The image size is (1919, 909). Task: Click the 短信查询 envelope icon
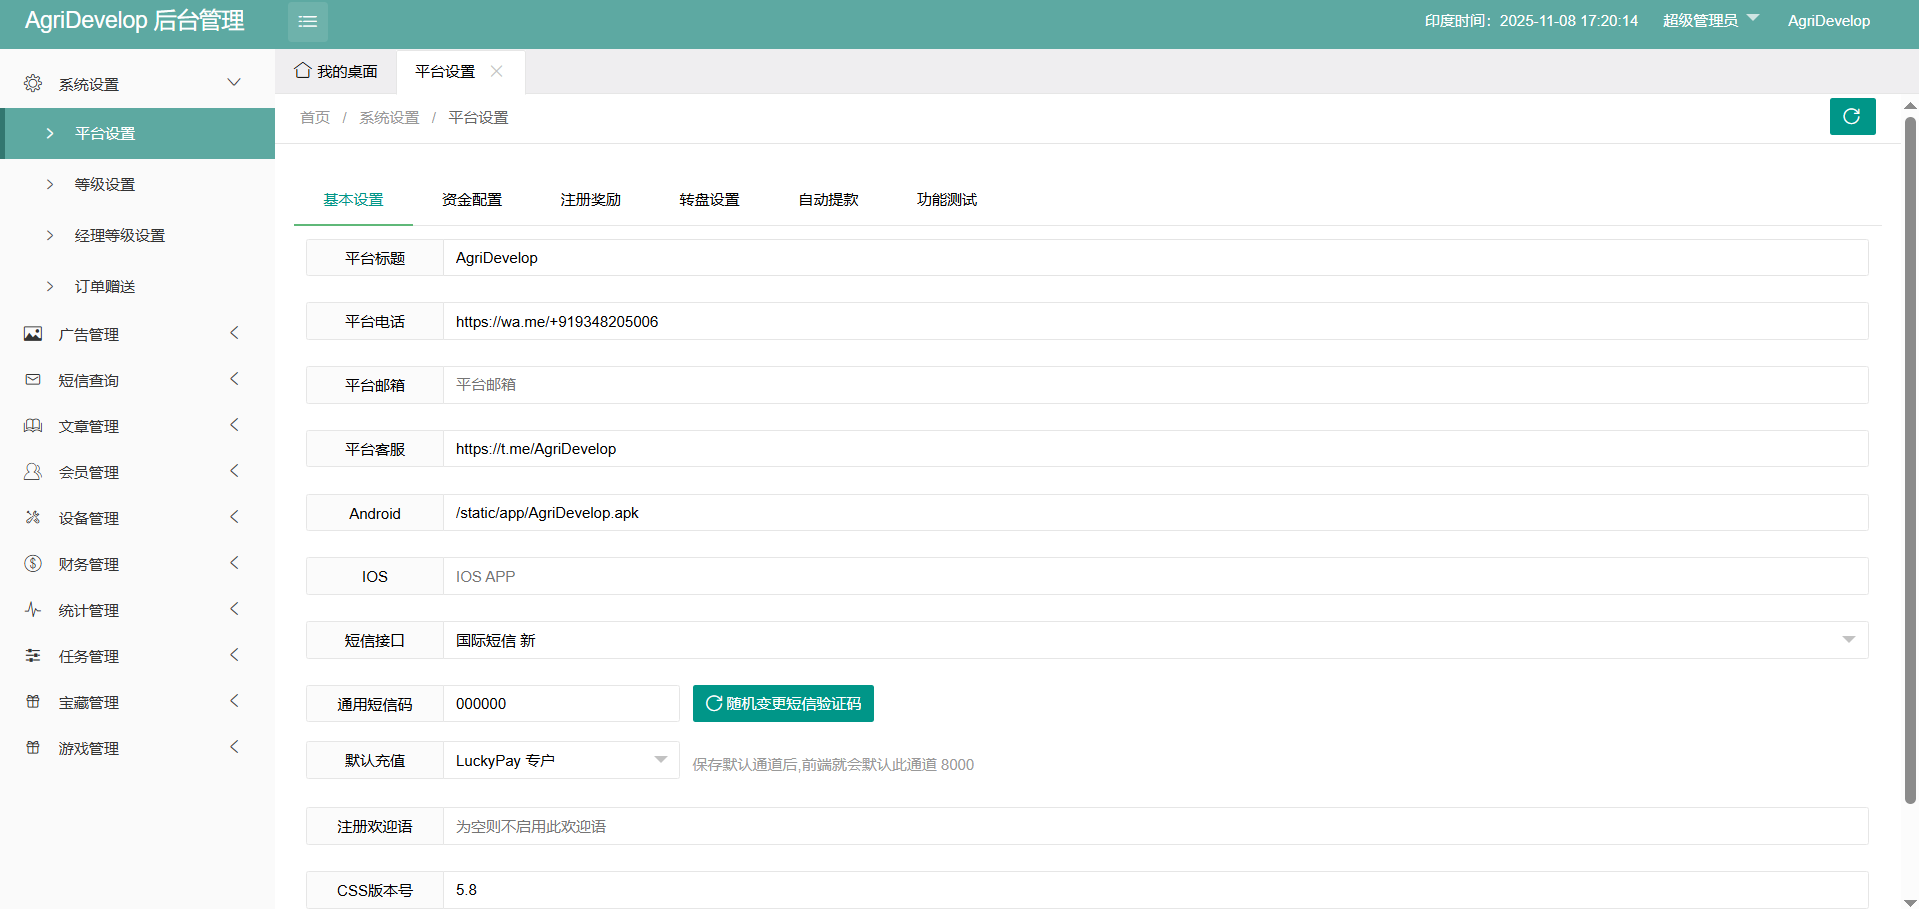point(33,380)
